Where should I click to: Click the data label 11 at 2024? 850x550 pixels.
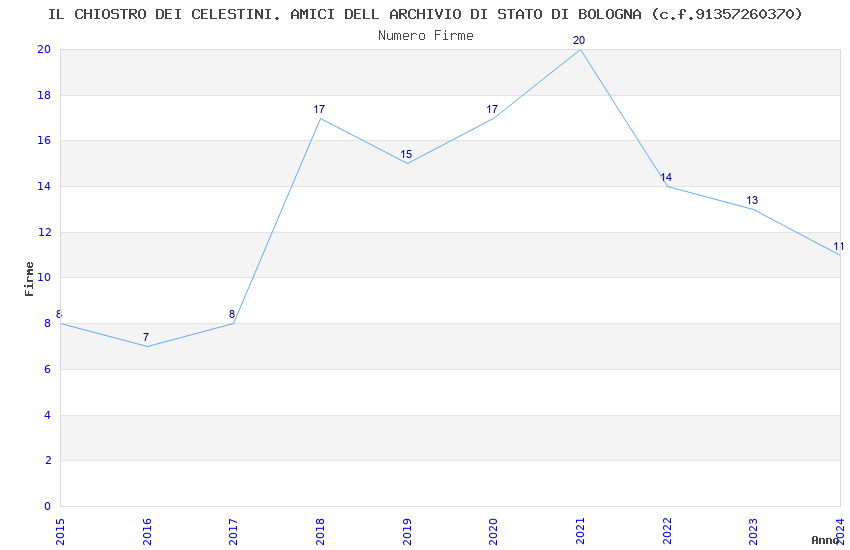(x=839, y=247)
